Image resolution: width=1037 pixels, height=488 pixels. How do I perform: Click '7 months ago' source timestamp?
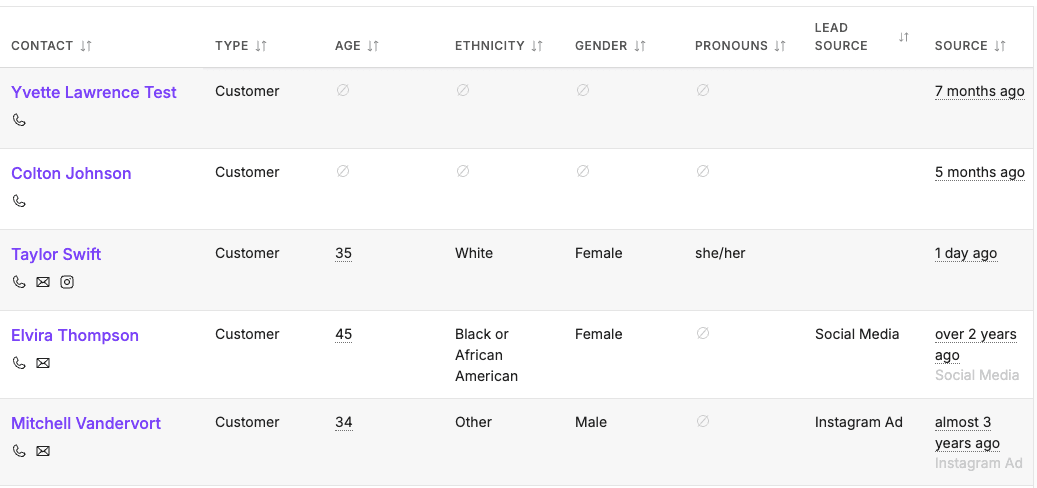point(979,91)
